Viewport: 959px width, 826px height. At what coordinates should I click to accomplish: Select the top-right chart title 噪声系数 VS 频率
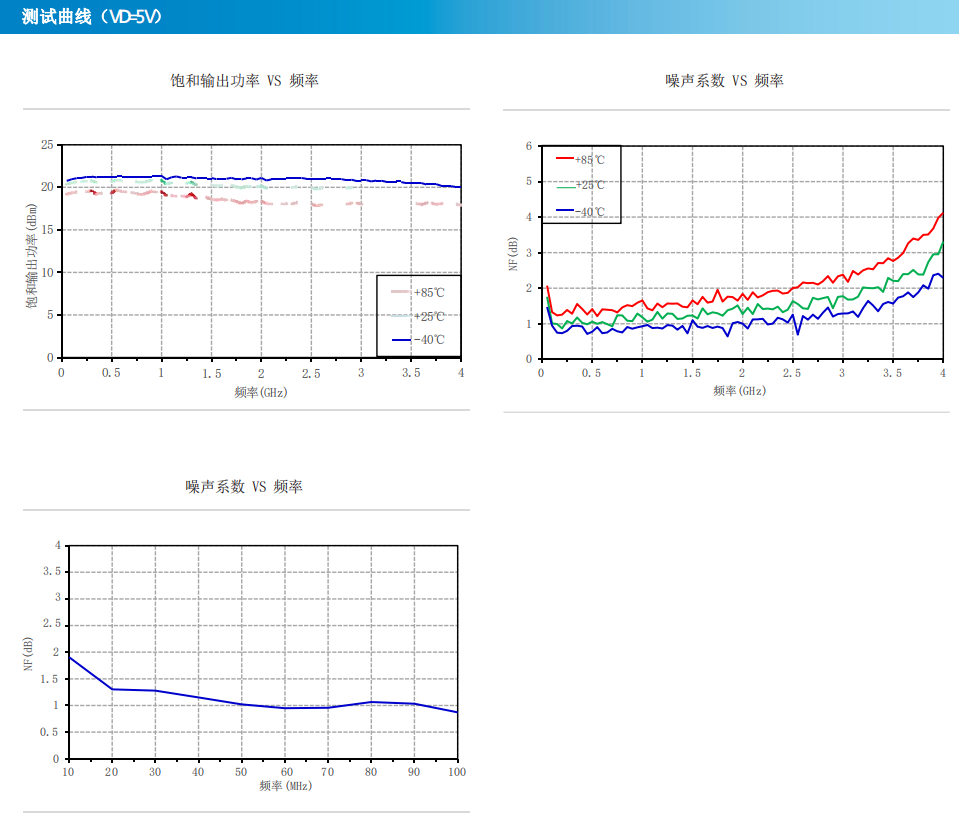click(x=725, y=81)
